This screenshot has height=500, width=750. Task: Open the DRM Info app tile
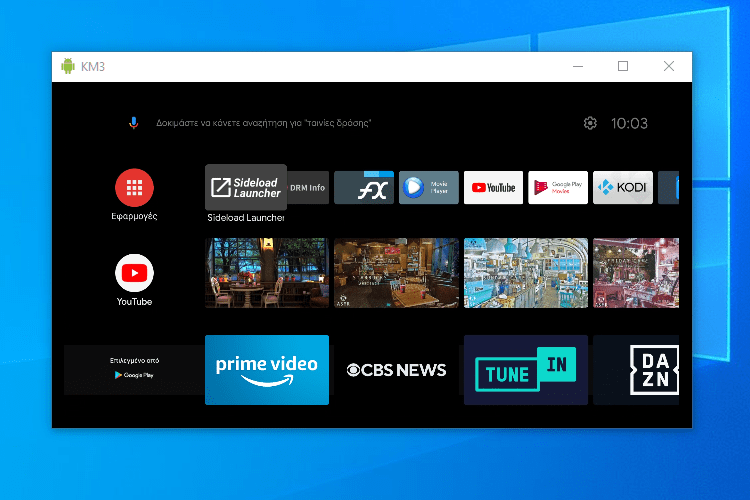(308, 188)
